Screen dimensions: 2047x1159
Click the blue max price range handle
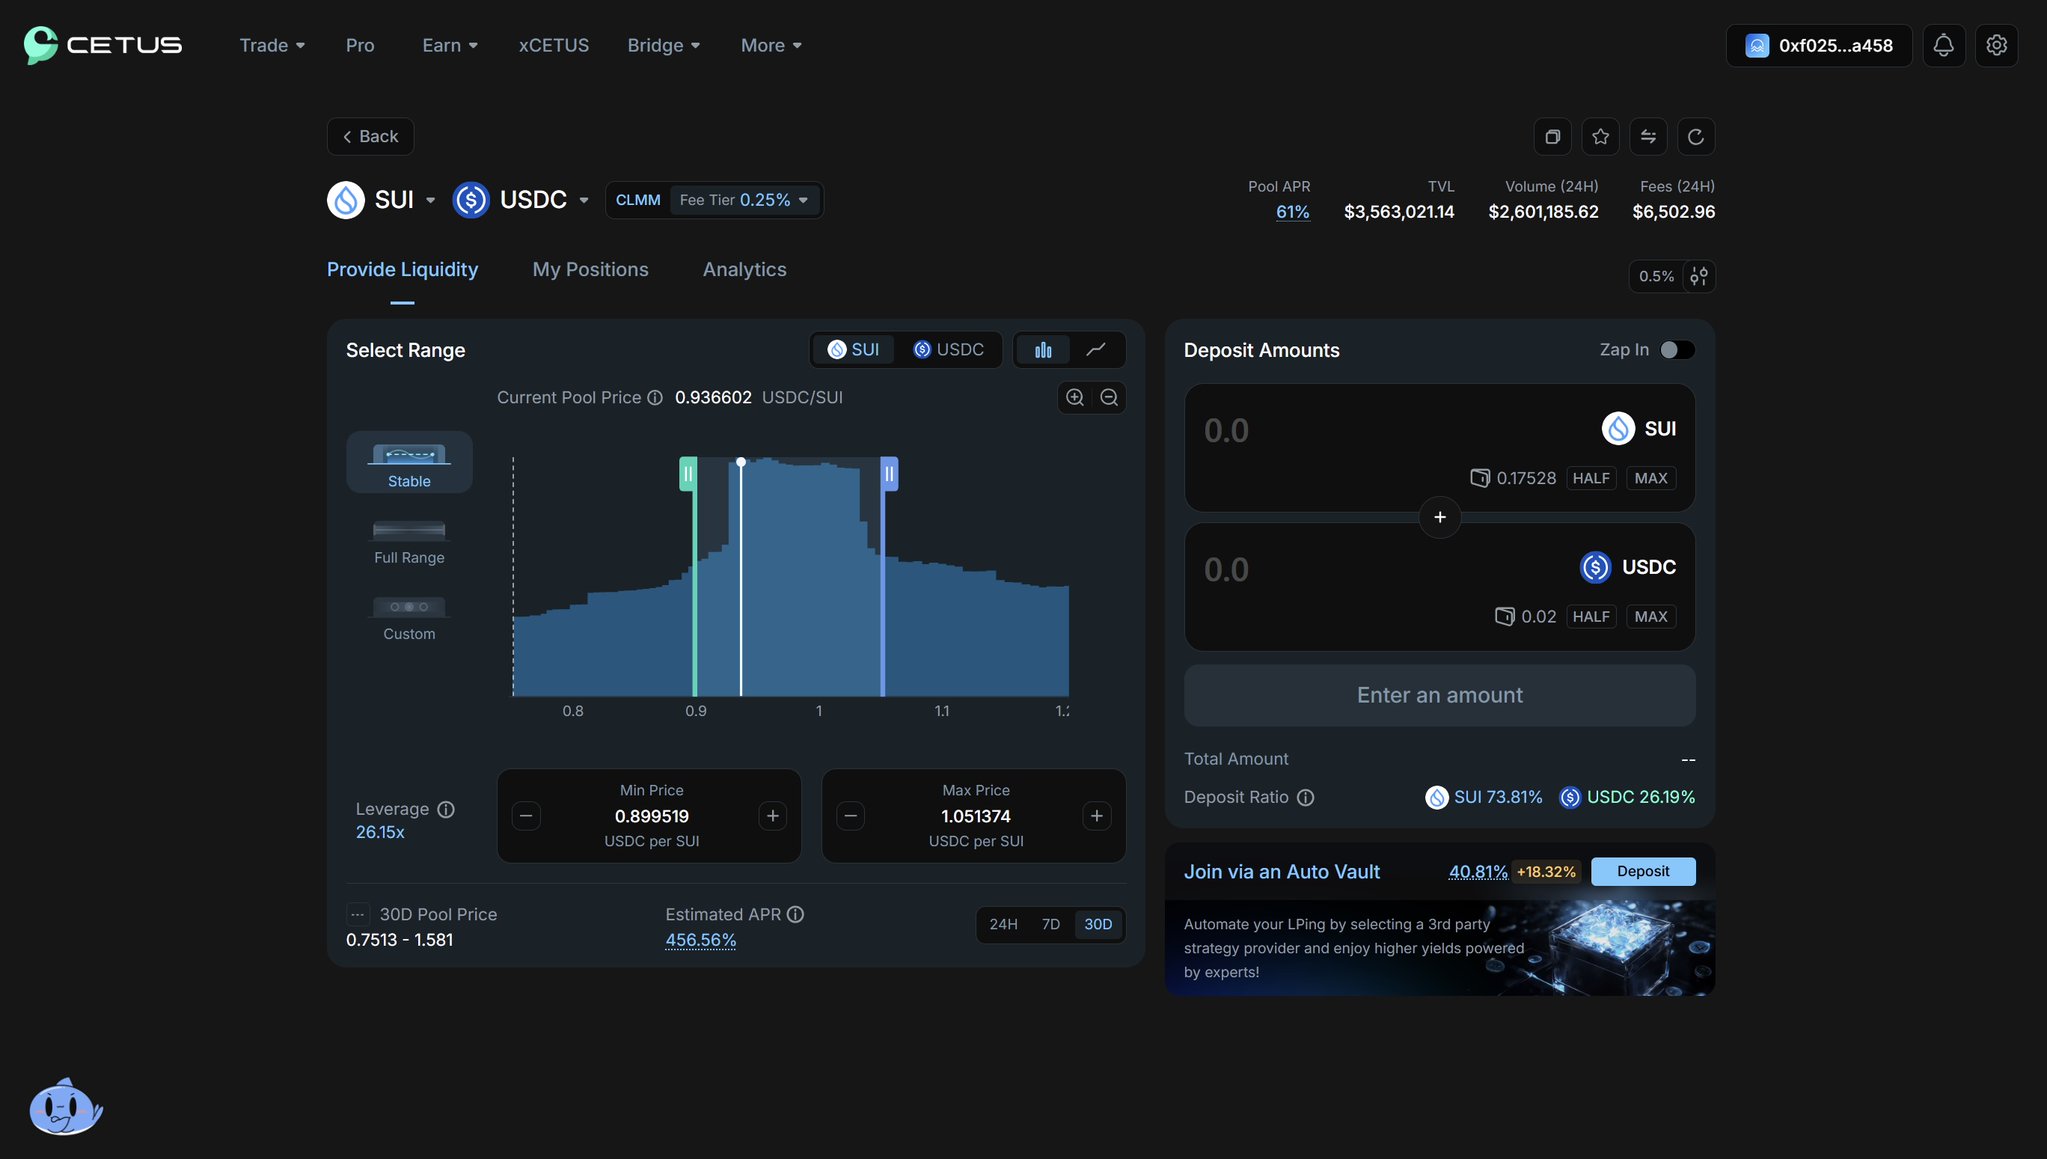pos(889,474)
